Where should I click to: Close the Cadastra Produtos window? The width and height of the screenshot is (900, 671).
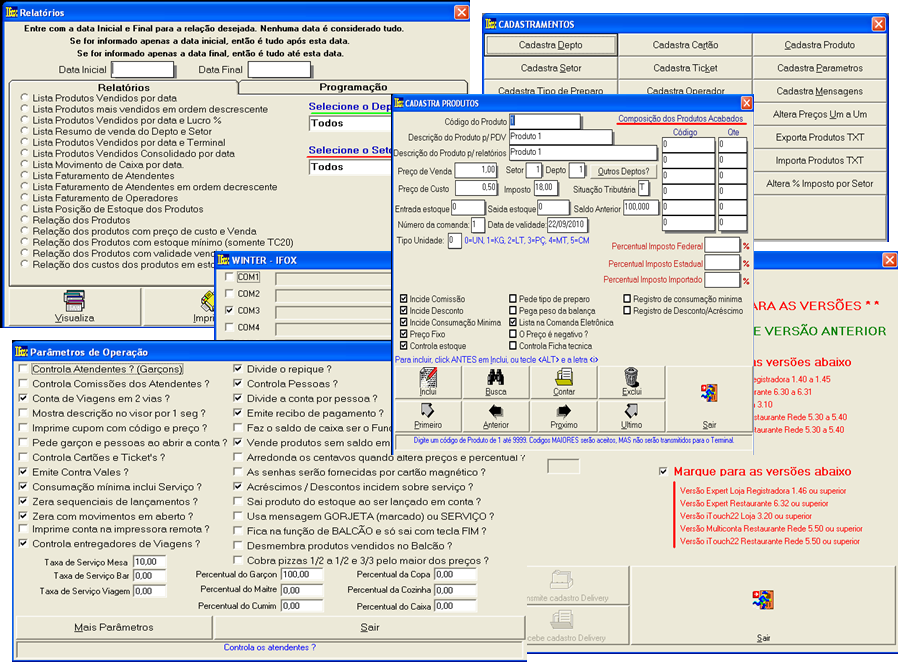point(746,103)
